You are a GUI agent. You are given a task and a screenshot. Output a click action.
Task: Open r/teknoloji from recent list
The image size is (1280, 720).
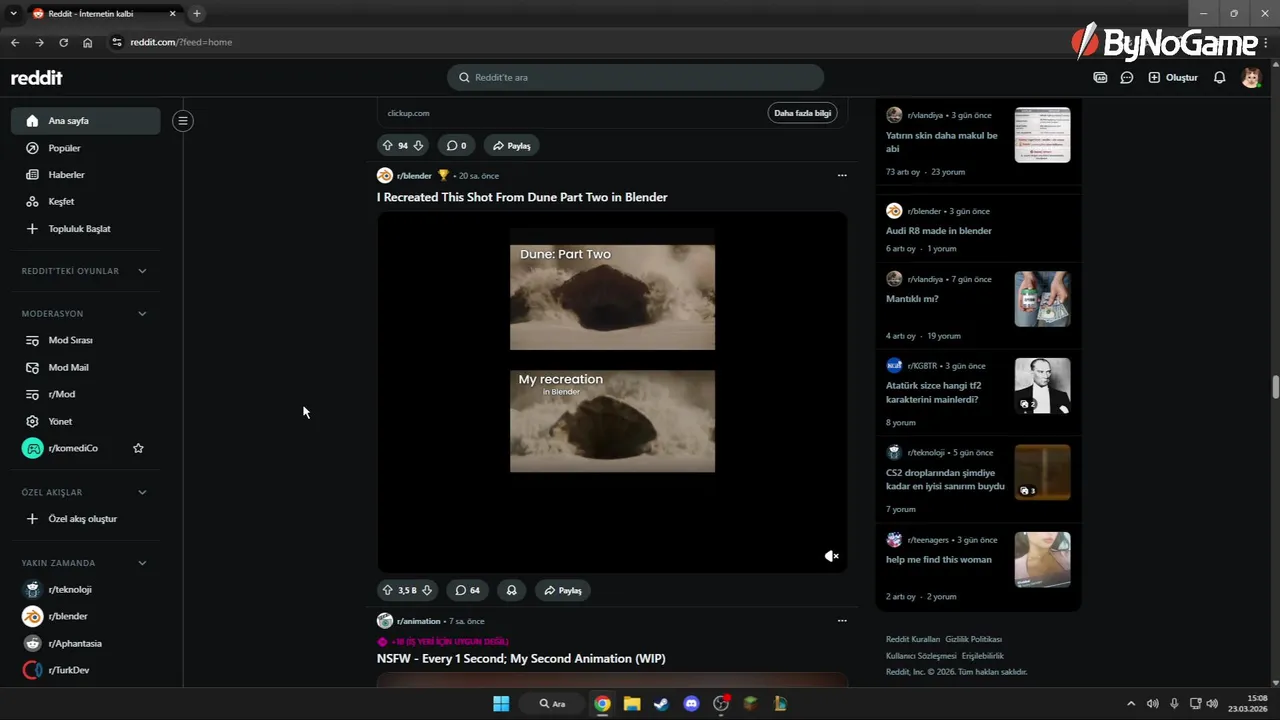click(x=86, y=590)
